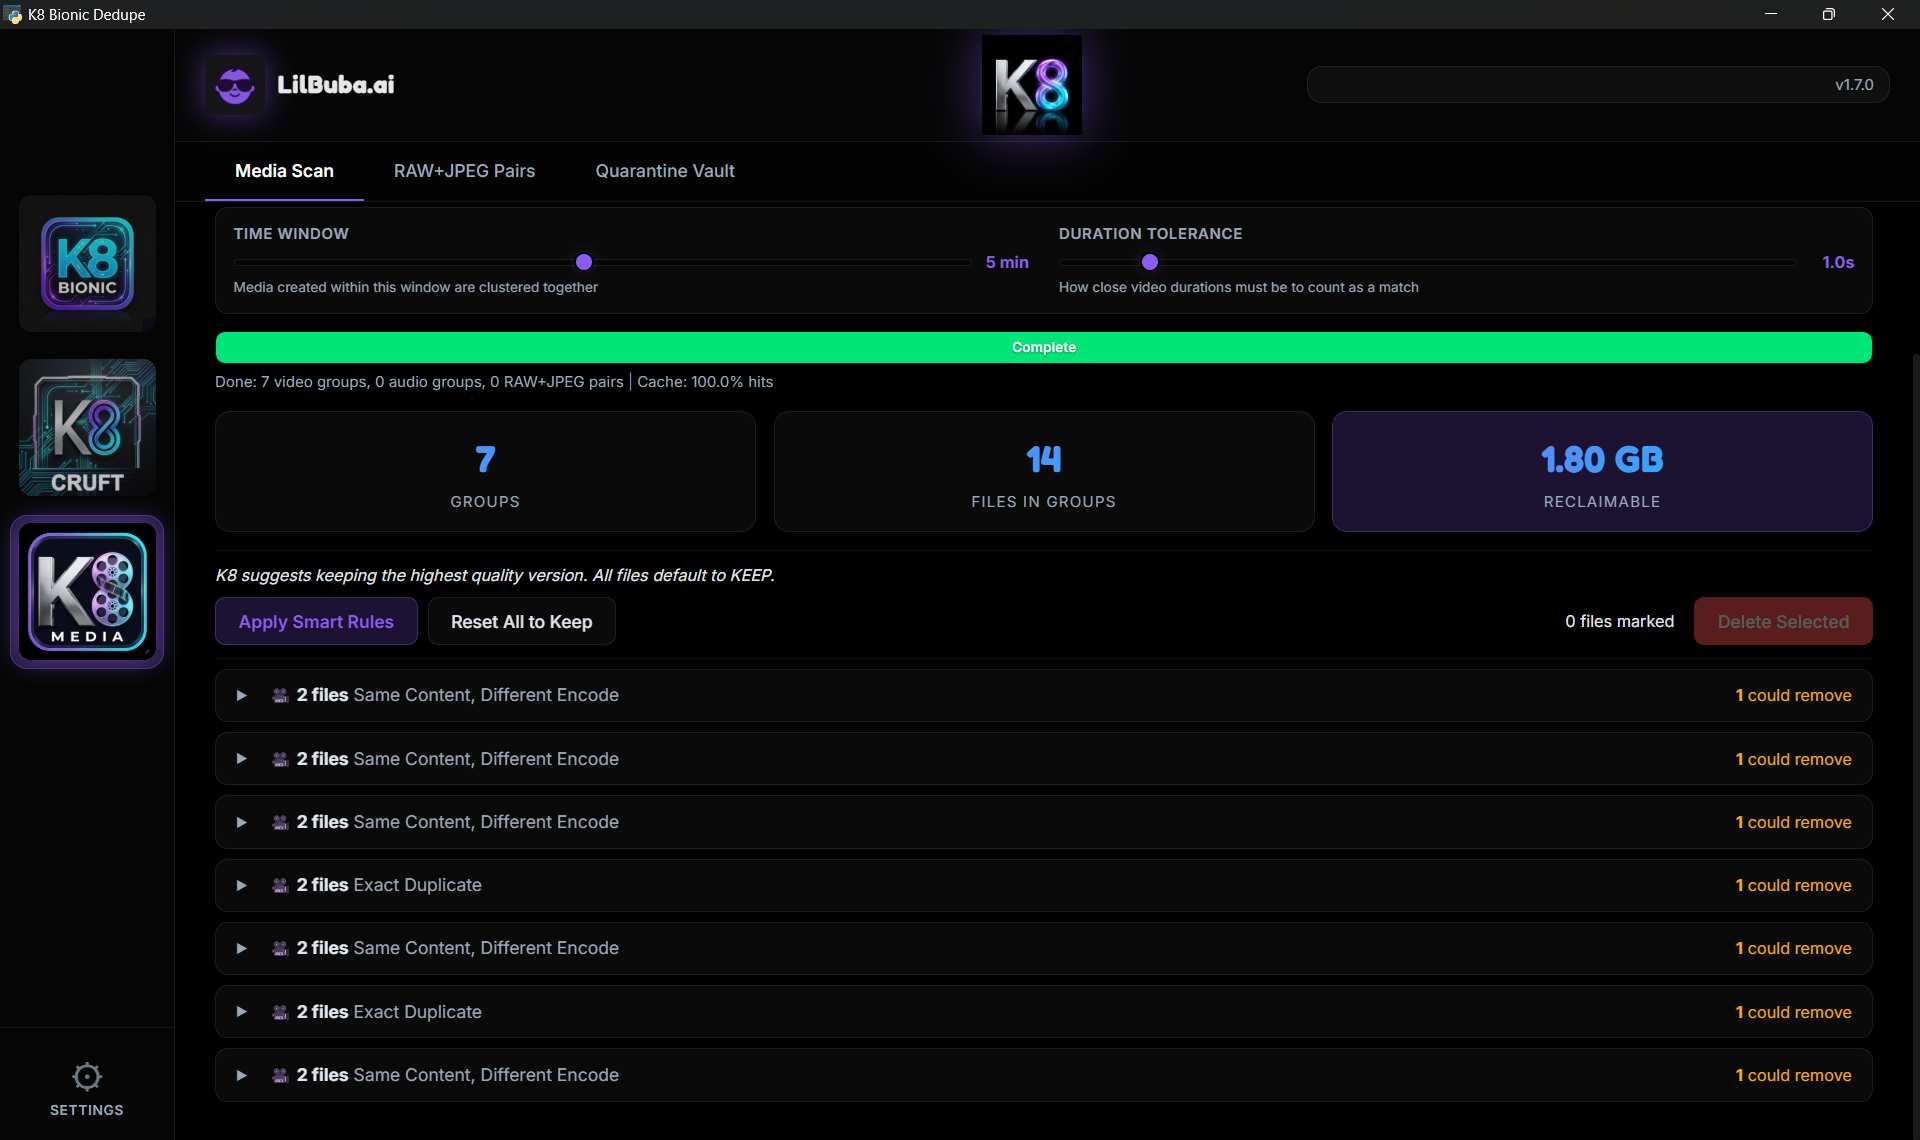Select the K8 Cruft sidebar icon
The image size is (1920, 1140).
[86, 427]
